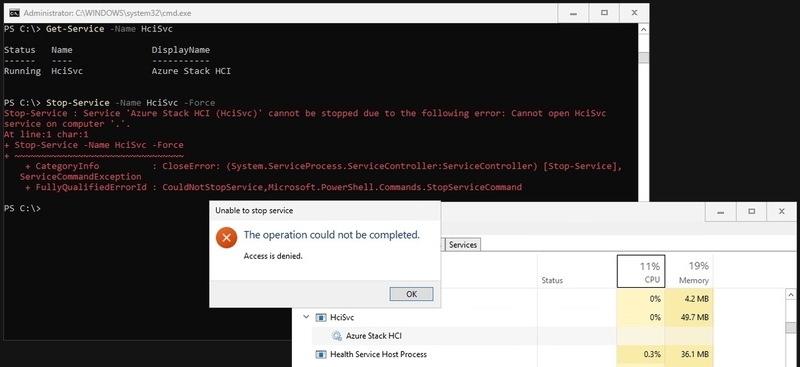The height and width of the screenshot is (367, 800).
Task: Click the FullyQualifiedErrorId error line
Action: pyautogui.click(x=273, y=187)
